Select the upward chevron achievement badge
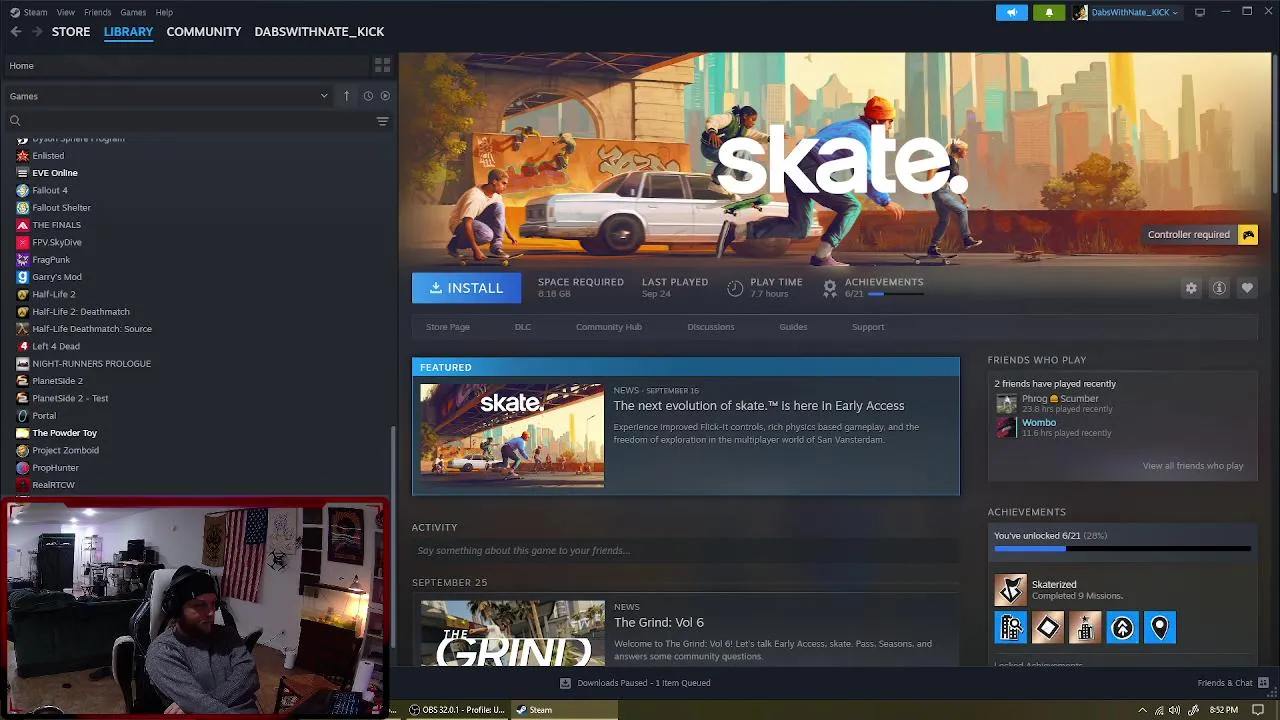This screenshot has height=720, width=1280. point(1122,628)
